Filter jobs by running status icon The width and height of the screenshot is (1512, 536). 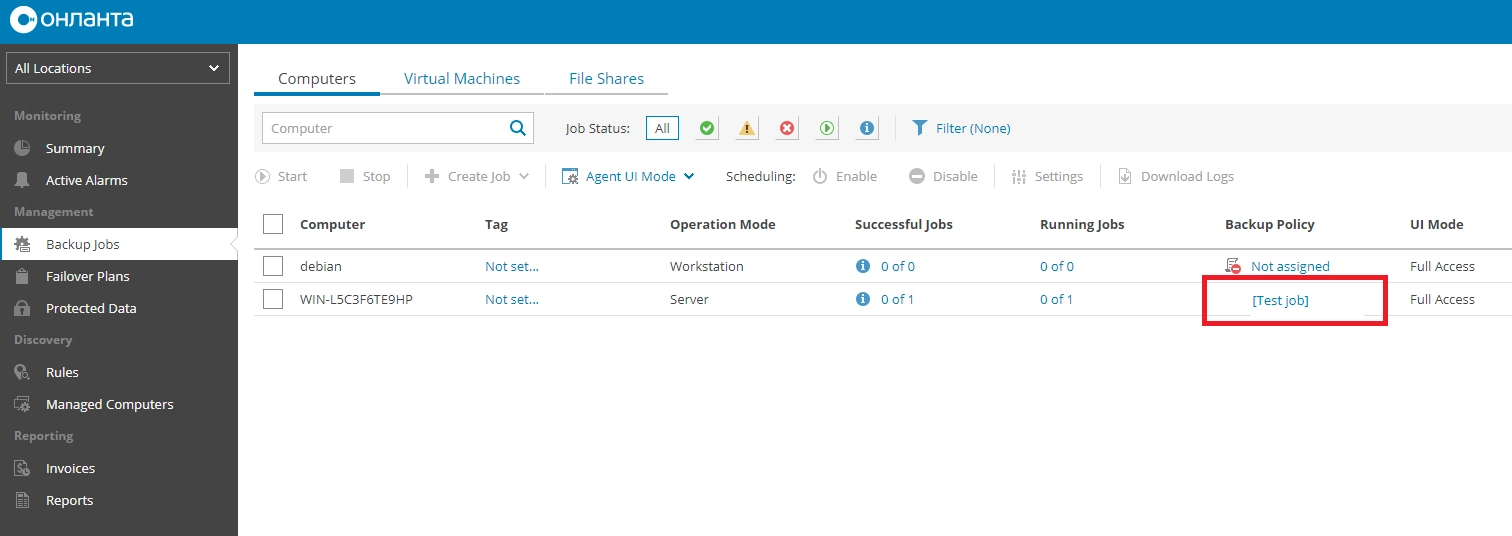click(827, 128)
